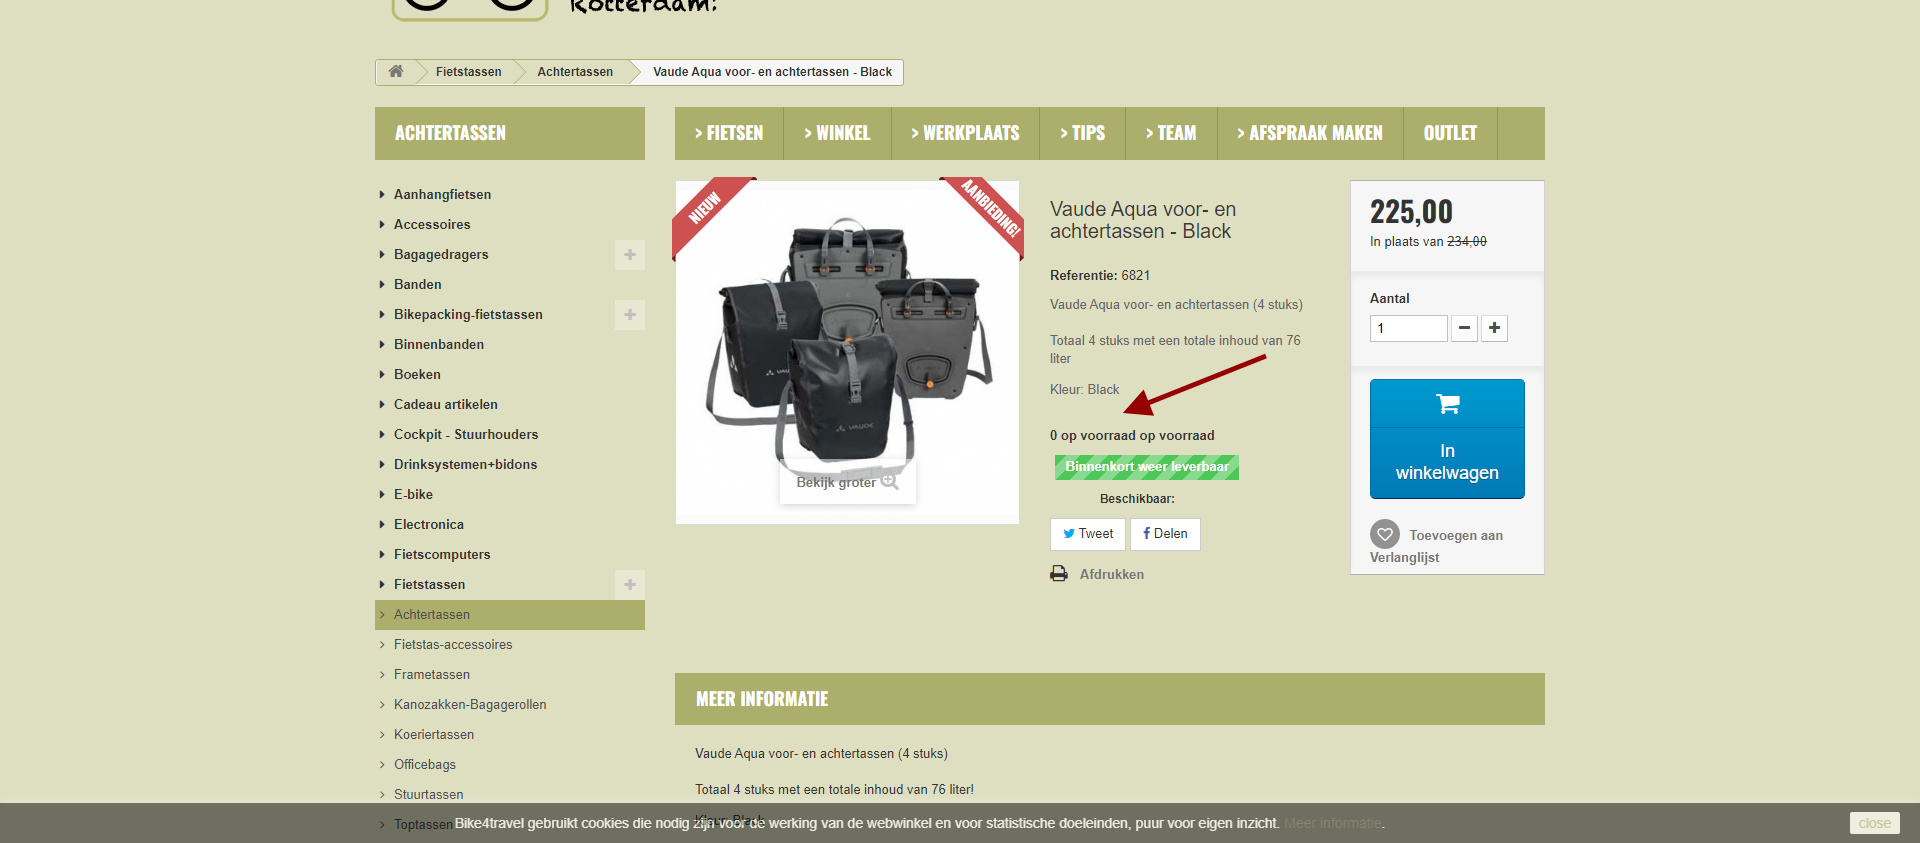Open the Stuurtassen subcategory

coord(428,795)
